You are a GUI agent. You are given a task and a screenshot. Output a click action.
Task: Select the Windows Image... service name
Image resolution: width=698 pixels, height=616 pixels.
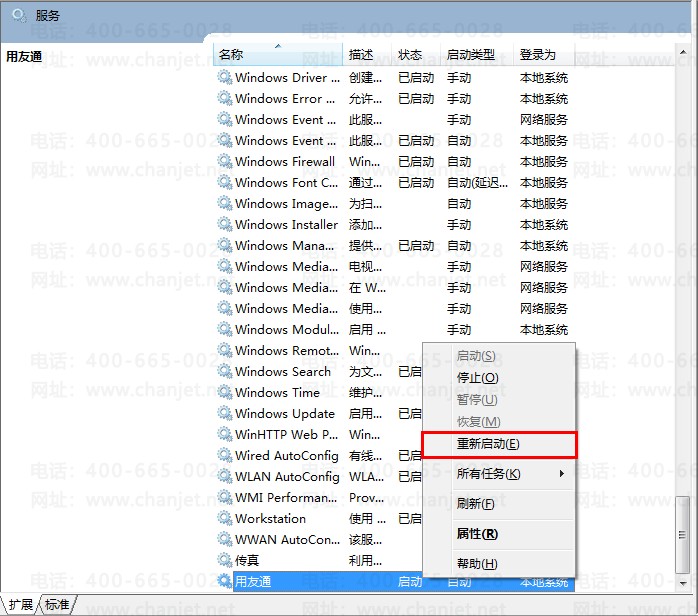pyautogui.click(x=286, y=204)
